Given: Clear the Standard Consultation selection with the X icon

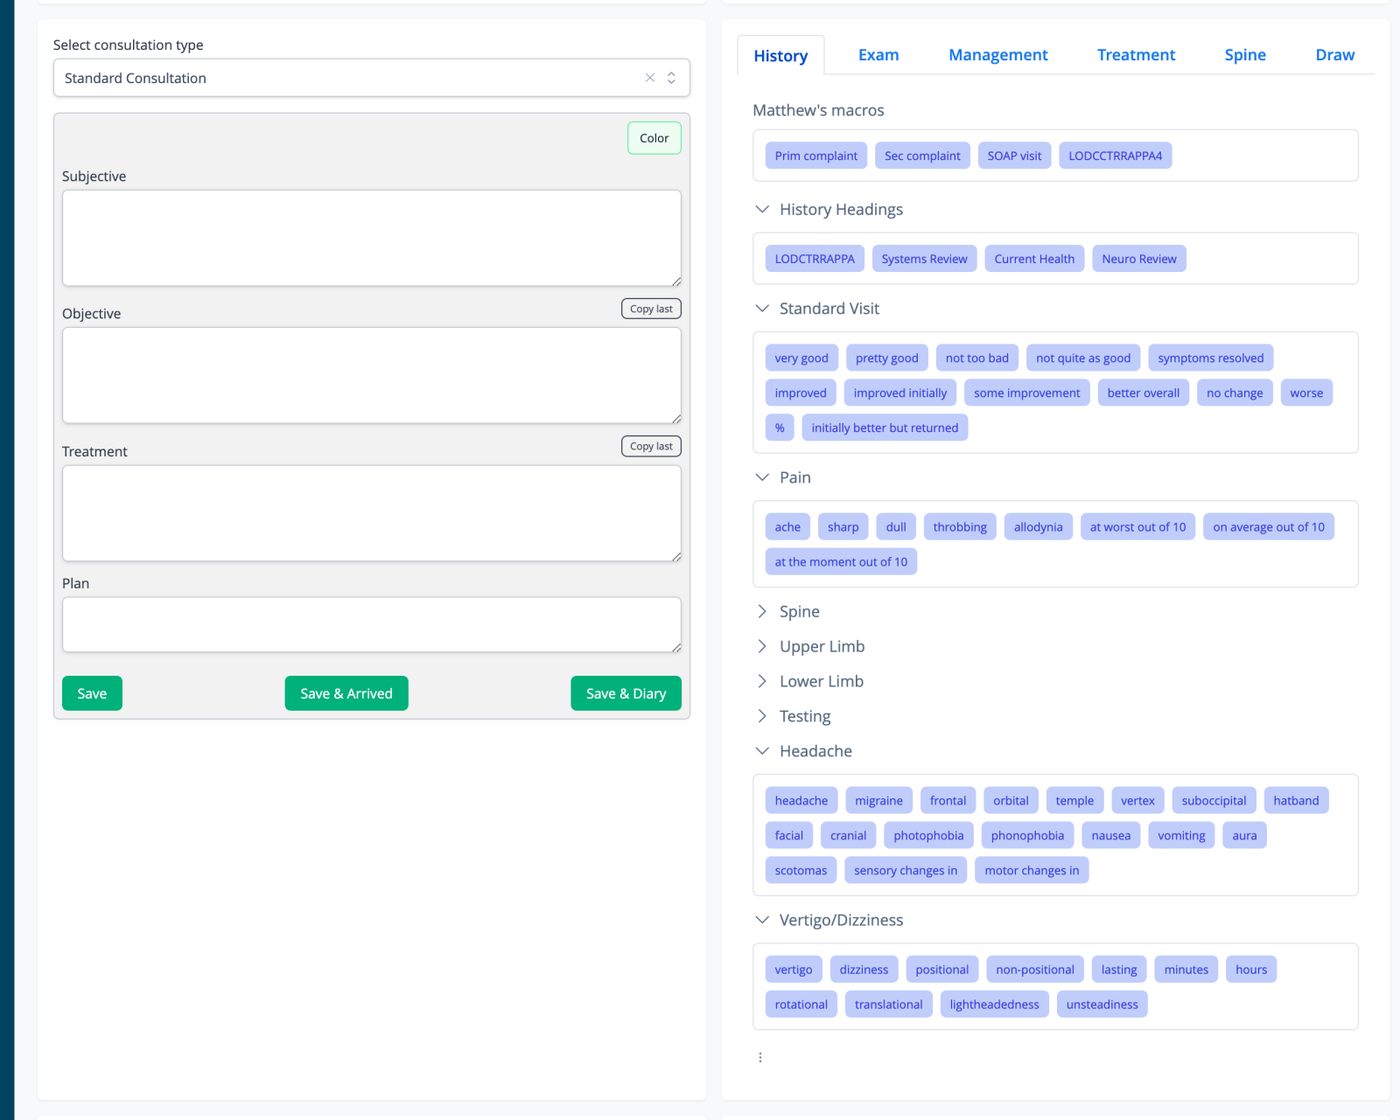Looking at the screenshot, I should pos(650,78).
